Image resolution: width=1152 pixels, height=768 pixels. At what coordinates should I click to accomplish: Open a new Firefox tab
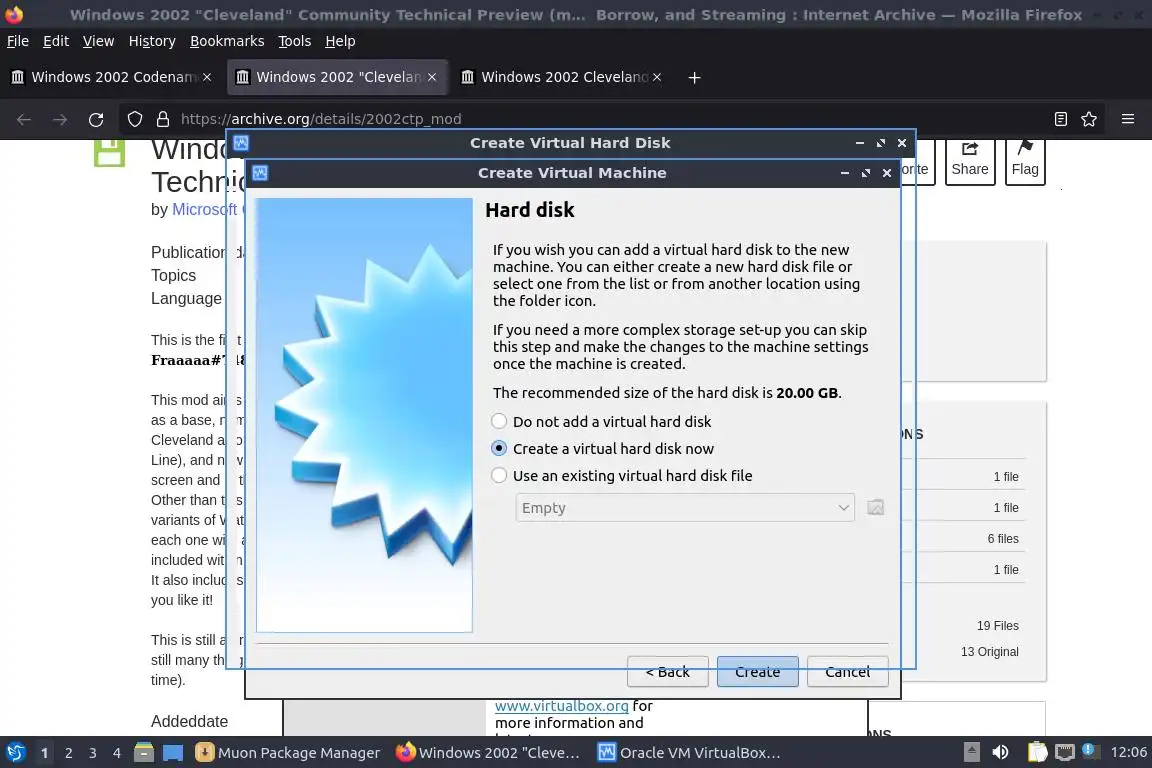click(694, 77)
